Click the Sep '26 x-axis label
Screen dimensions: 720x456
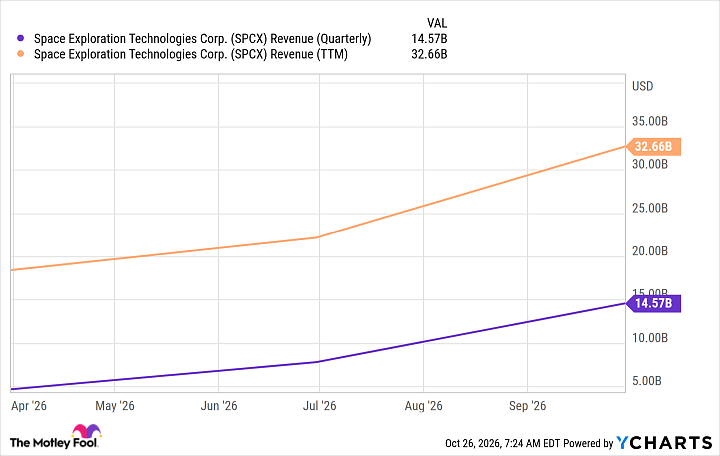528,406
